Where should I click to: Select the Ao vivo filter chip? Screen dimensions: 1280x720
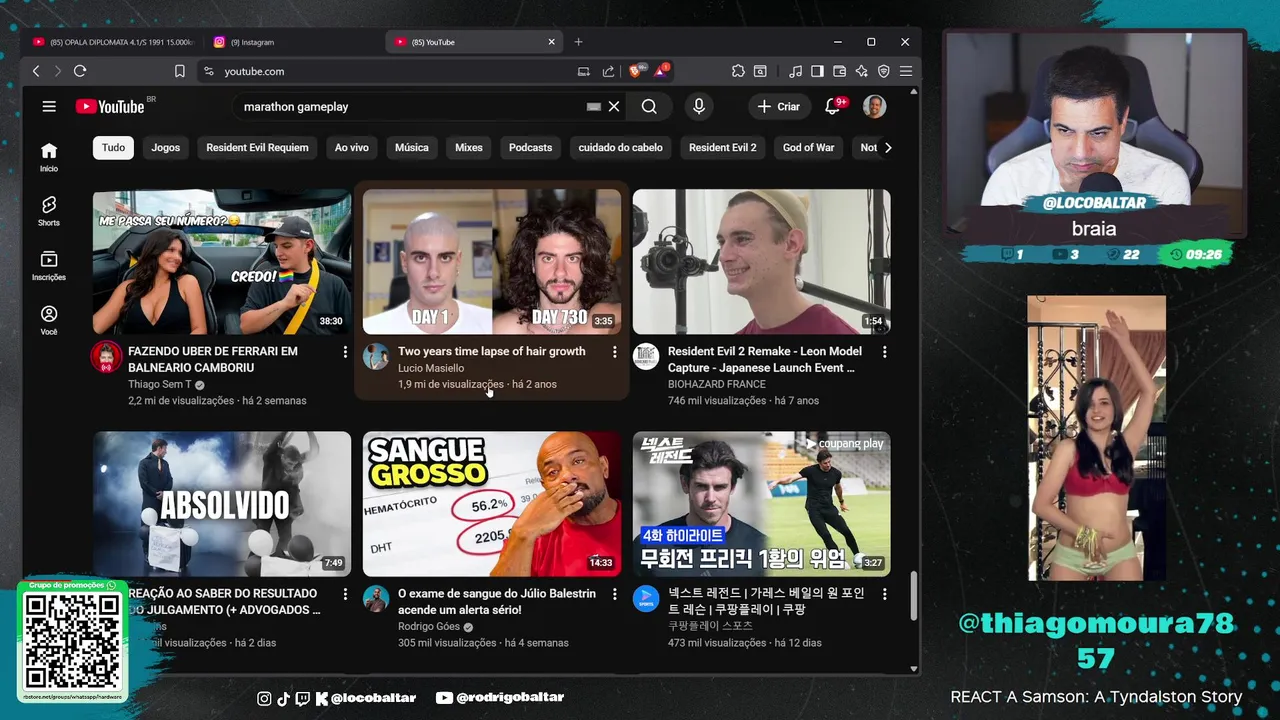tap(352, 148)
